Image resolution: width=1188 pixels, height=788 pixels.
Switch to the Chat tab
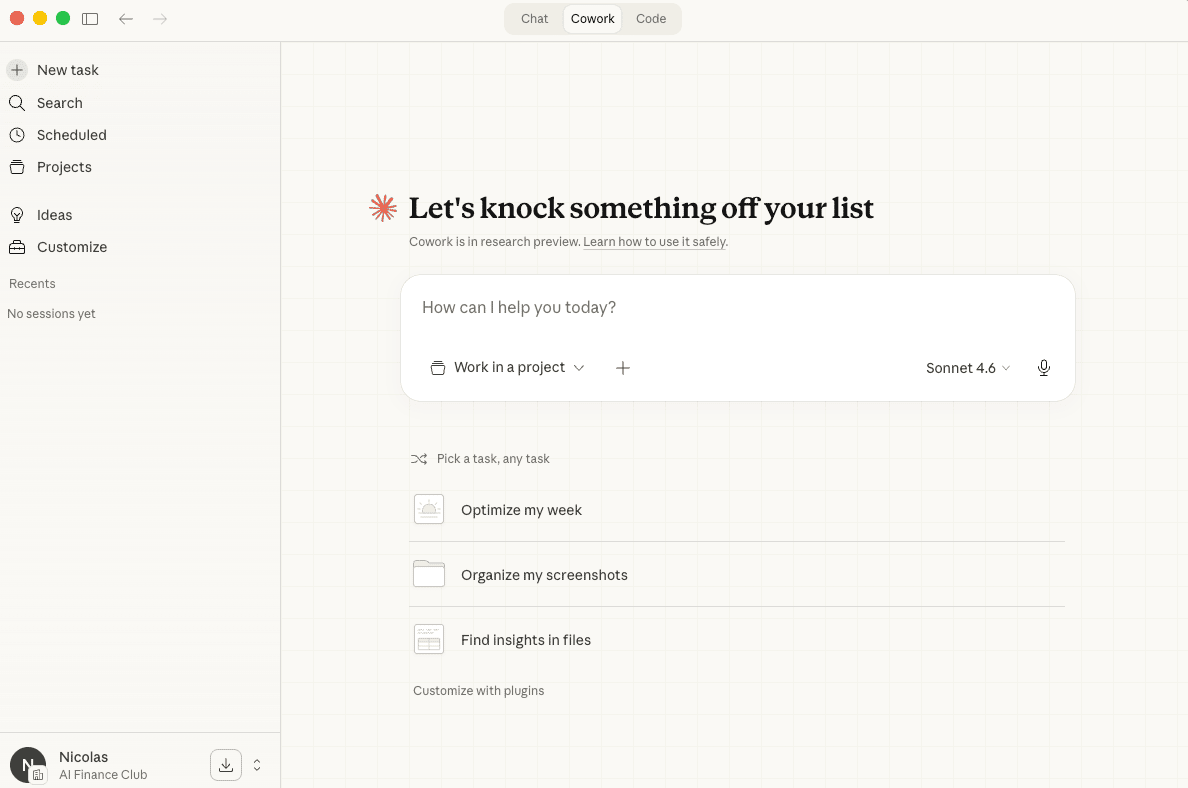pyautogui.click(x=534, y=19)
